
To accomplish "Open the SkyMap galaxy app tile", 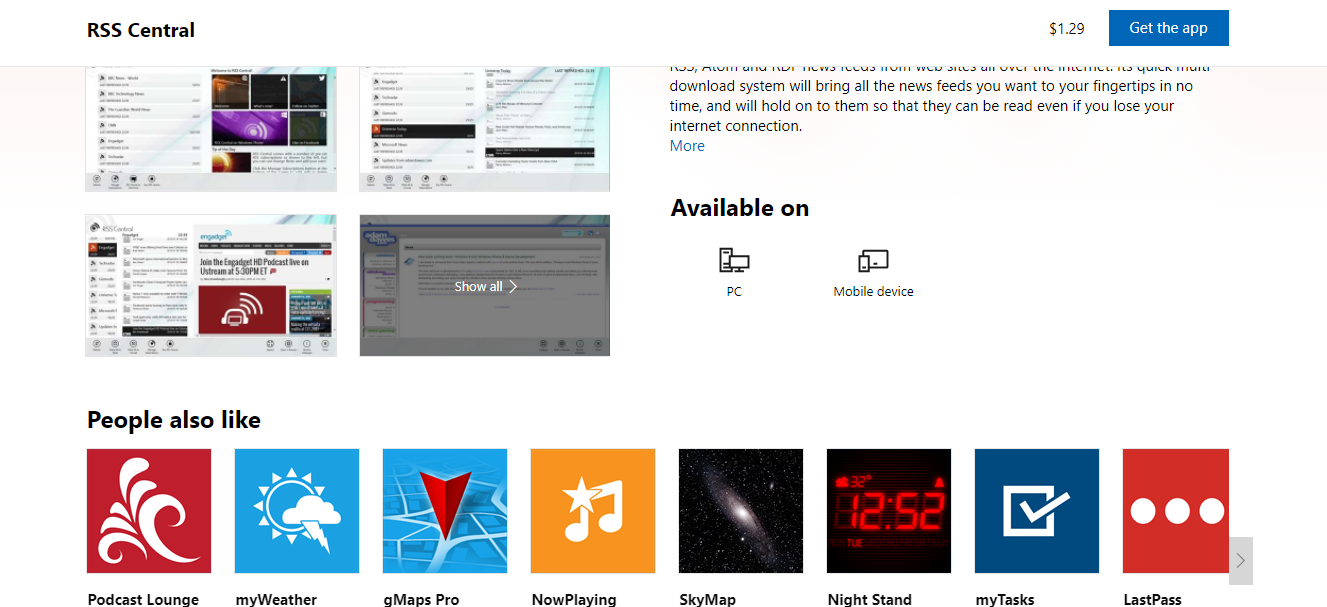I will (741, 511).
